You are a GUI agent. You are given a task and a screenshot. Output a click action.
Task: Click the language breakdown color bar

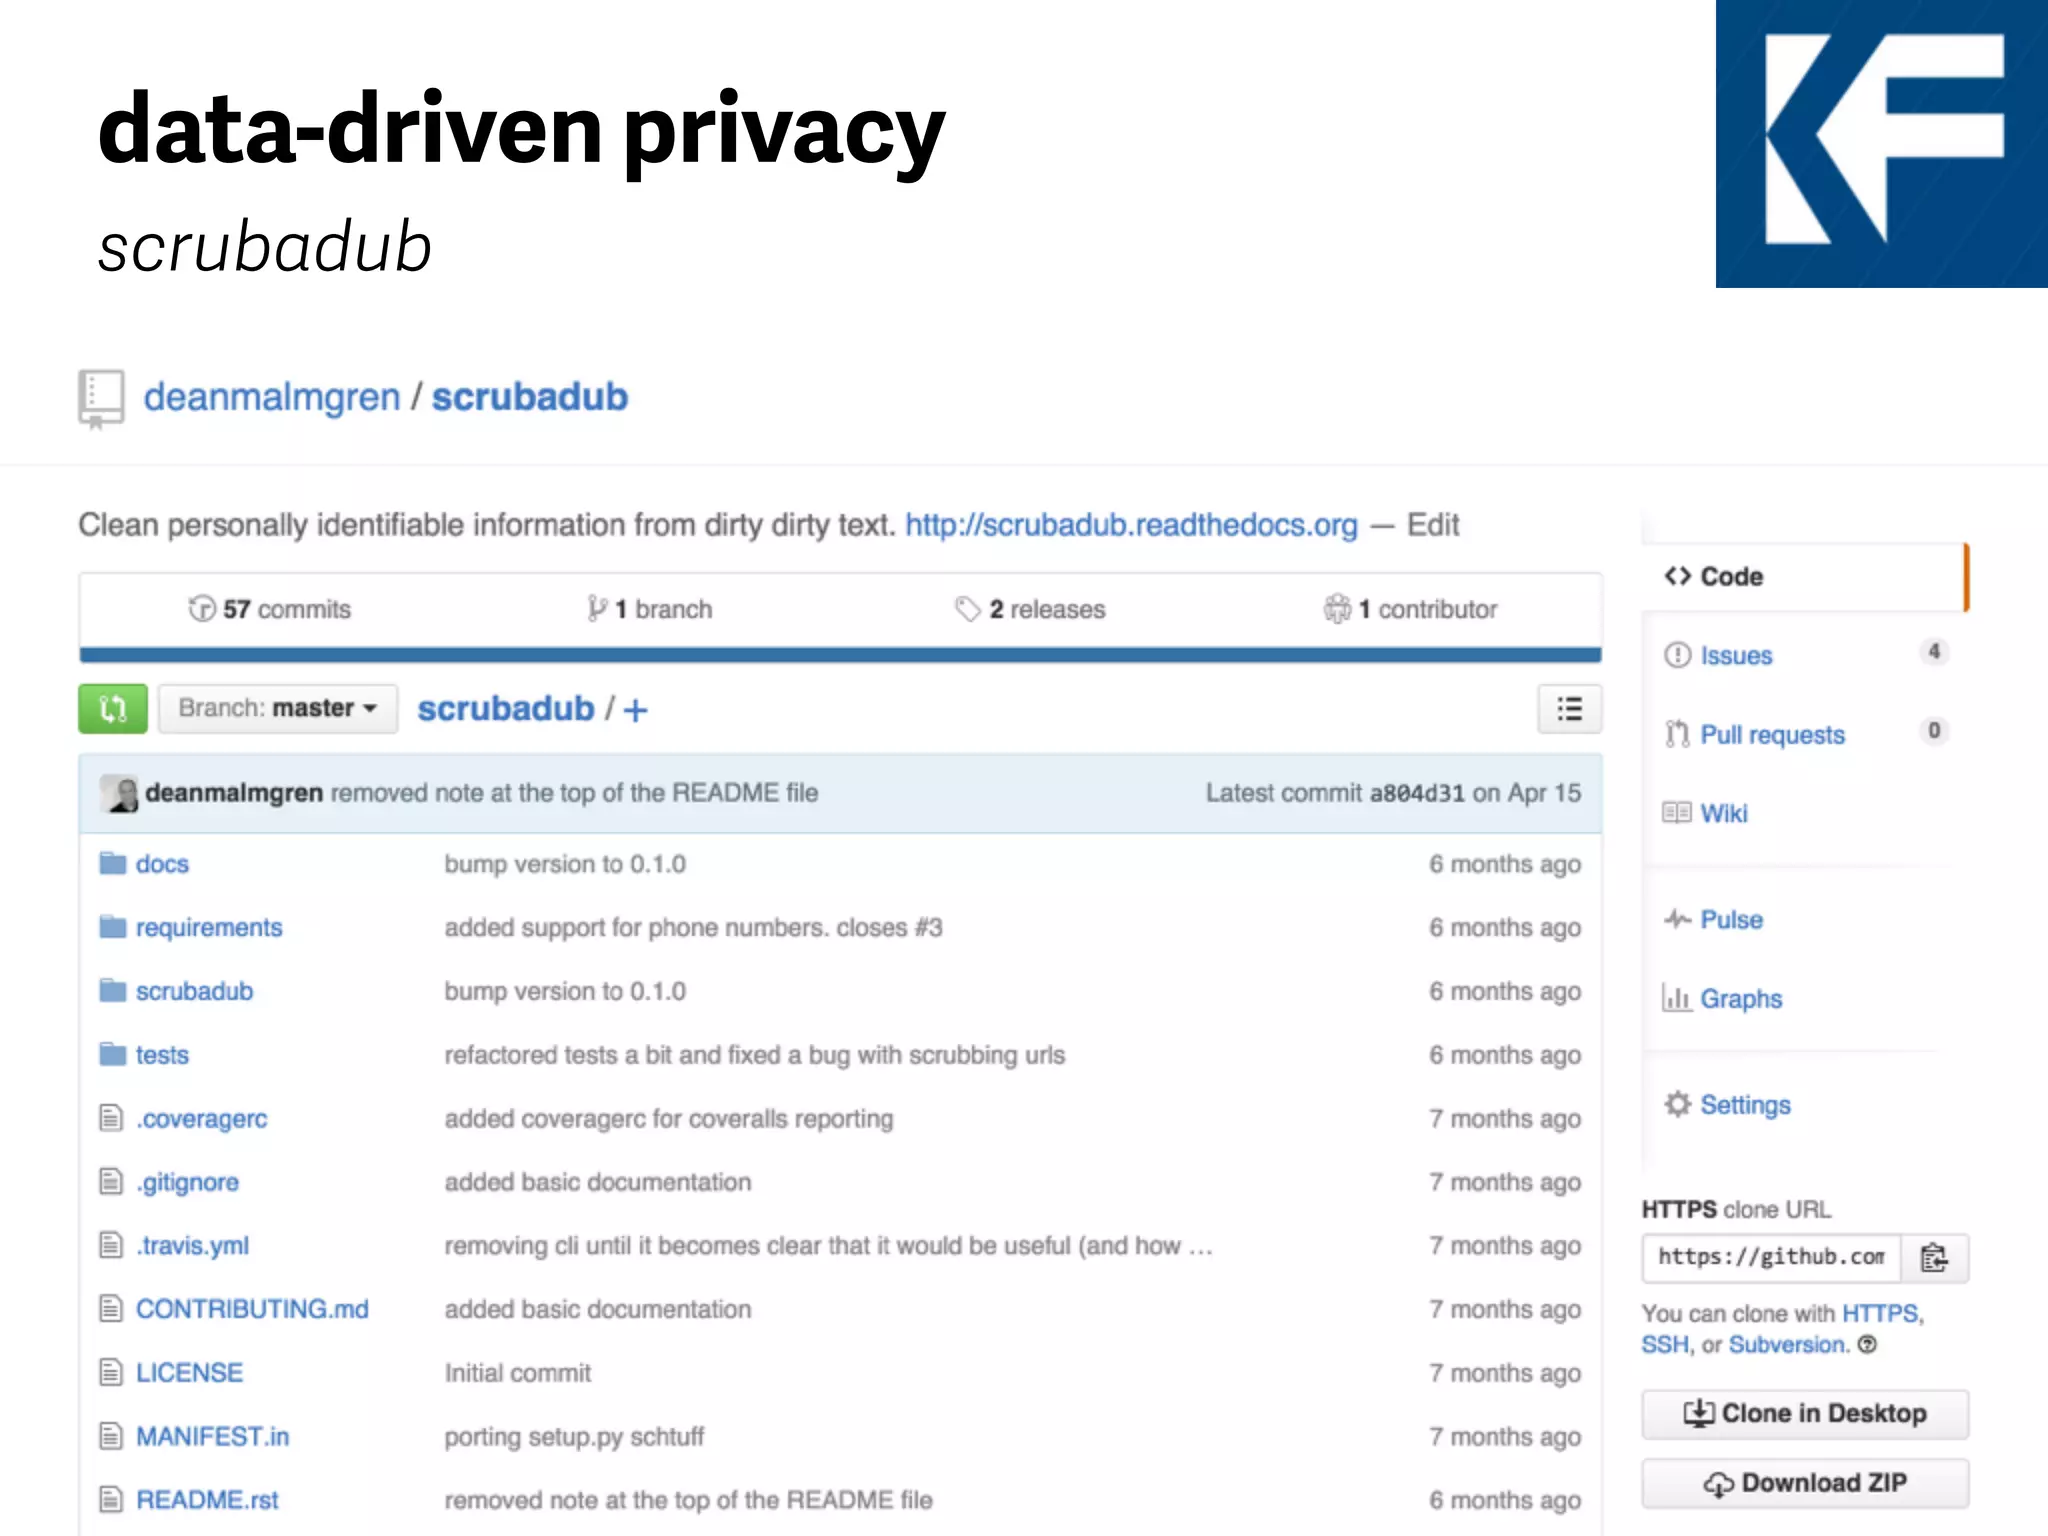pos(840,655)
